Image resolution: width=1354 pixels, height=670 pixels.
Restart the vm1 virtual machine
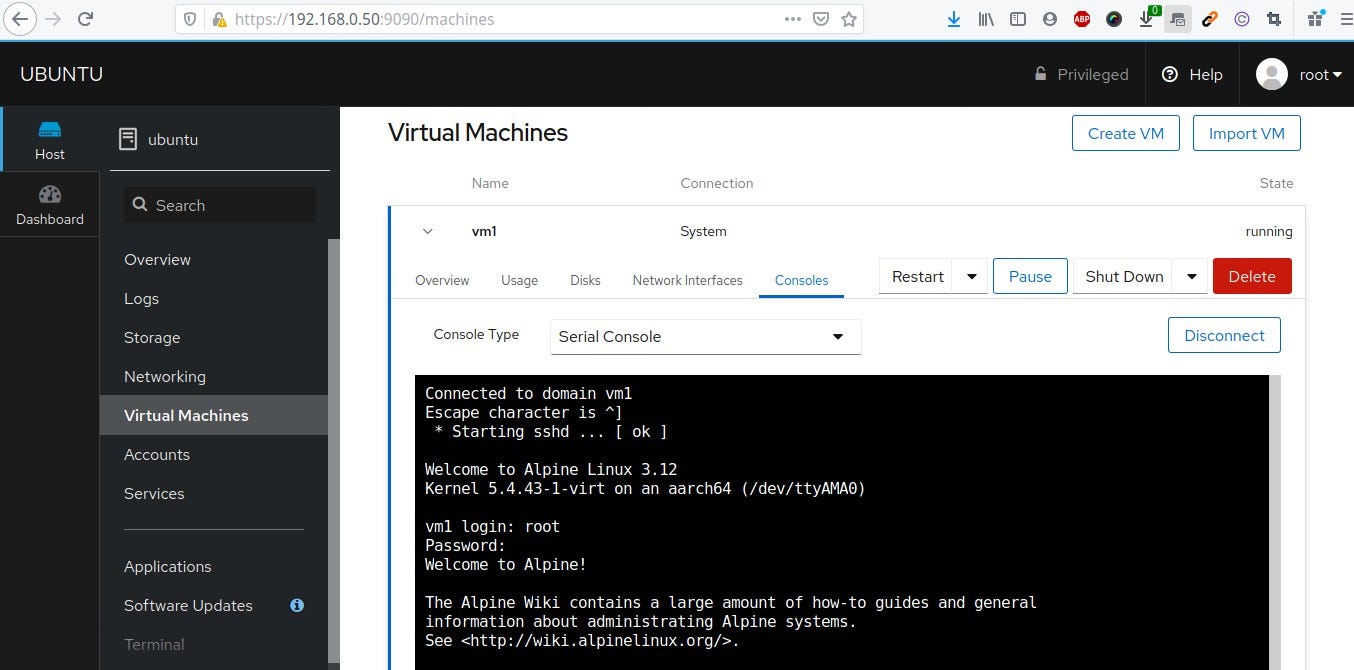pyautogui.click(x=917, y=277)
